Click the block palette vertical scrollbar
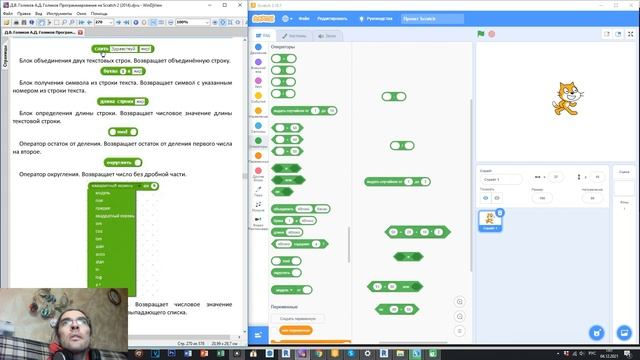This screenshot has height=360, width=640. coord(349,245)
